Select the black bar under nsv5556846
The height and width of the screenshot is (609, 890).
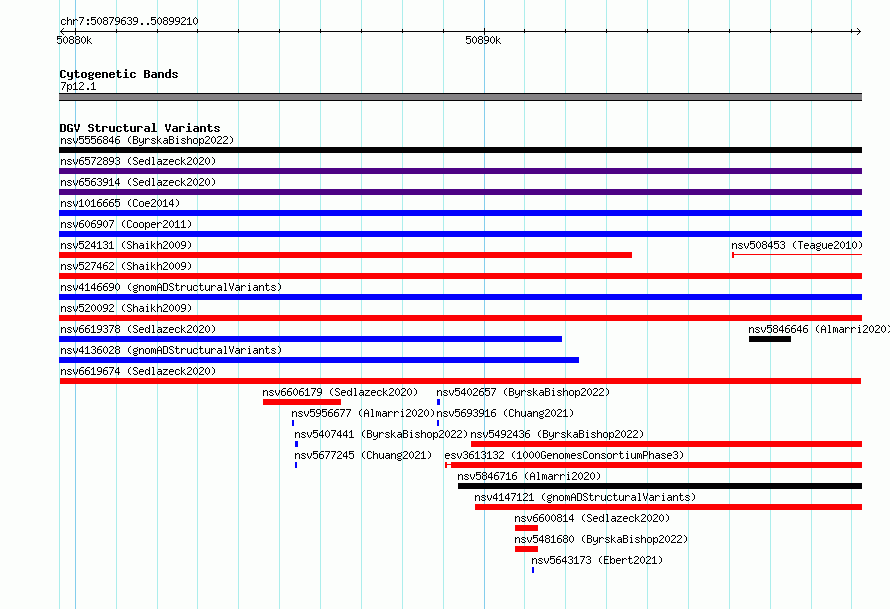460,150
